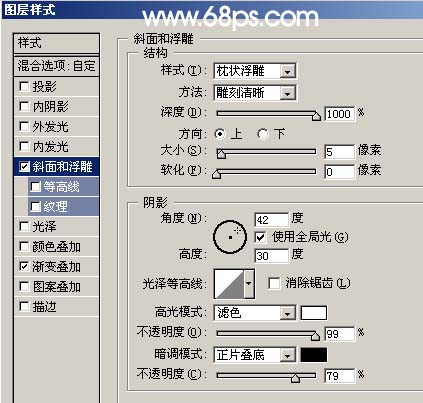Enable the 内阴影 inner shadow checkbox
Image resolution: width=423 pixels, height=403 pixels.
tap(24, 107)
